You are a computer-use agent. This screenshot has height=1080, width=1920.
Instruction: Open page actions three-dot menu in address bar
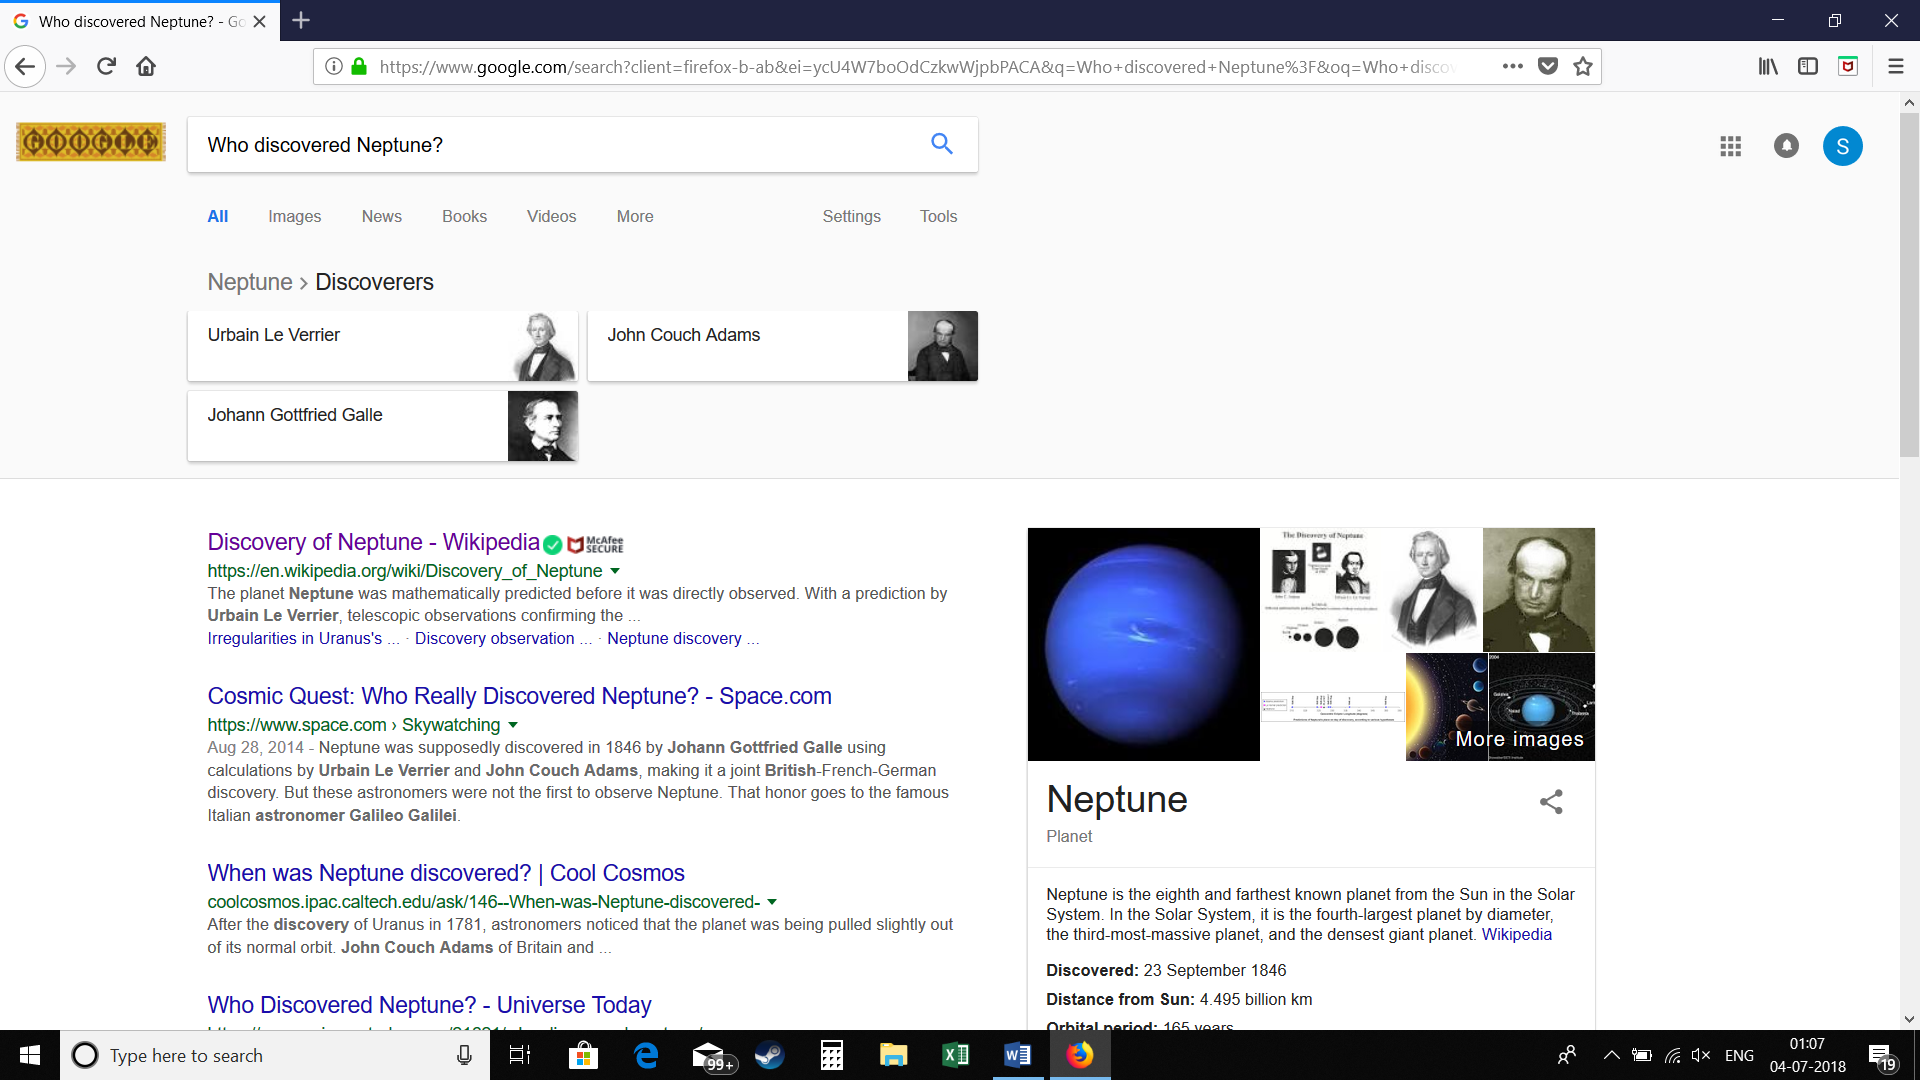[x=1512, y=67]
